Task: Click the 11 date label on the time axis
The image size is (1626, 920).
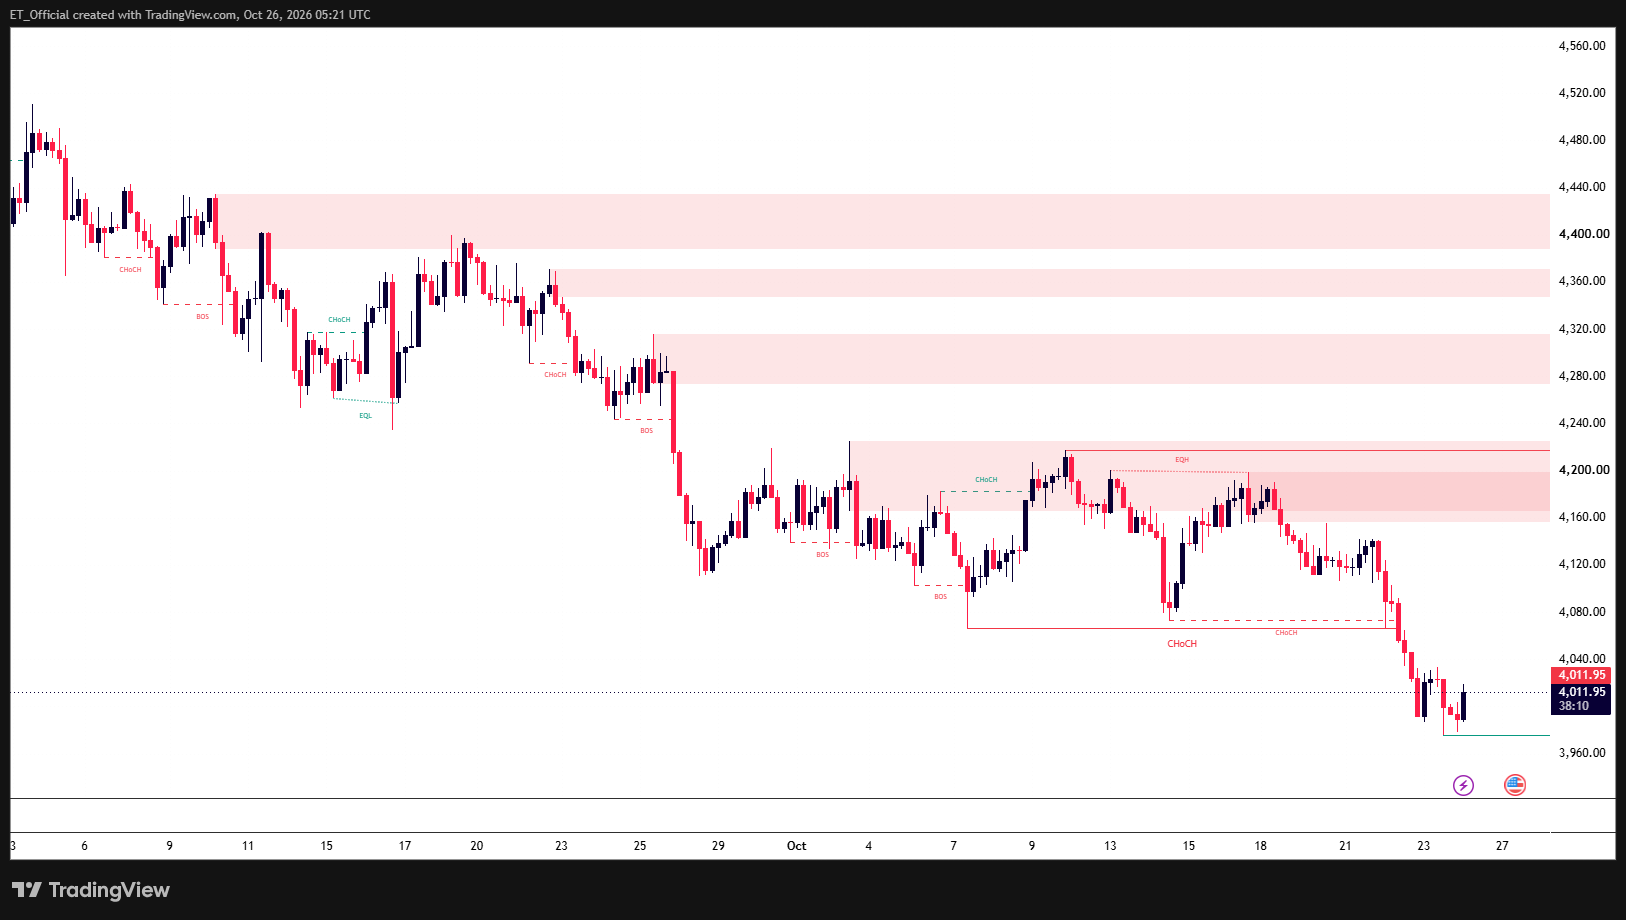Action: (x=248, y=846)
